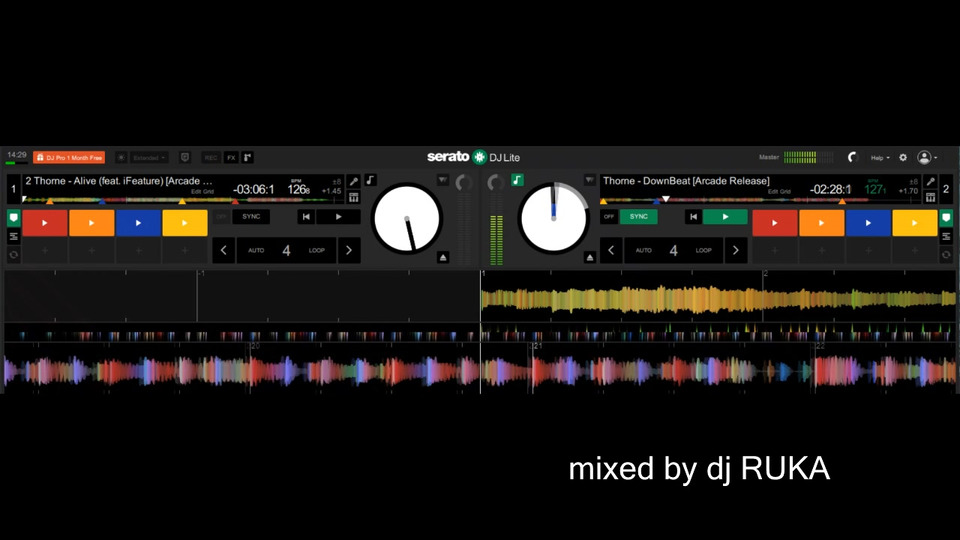
Task: Click Edit Grid on deck 2
Action: click(x=779, y=192)
